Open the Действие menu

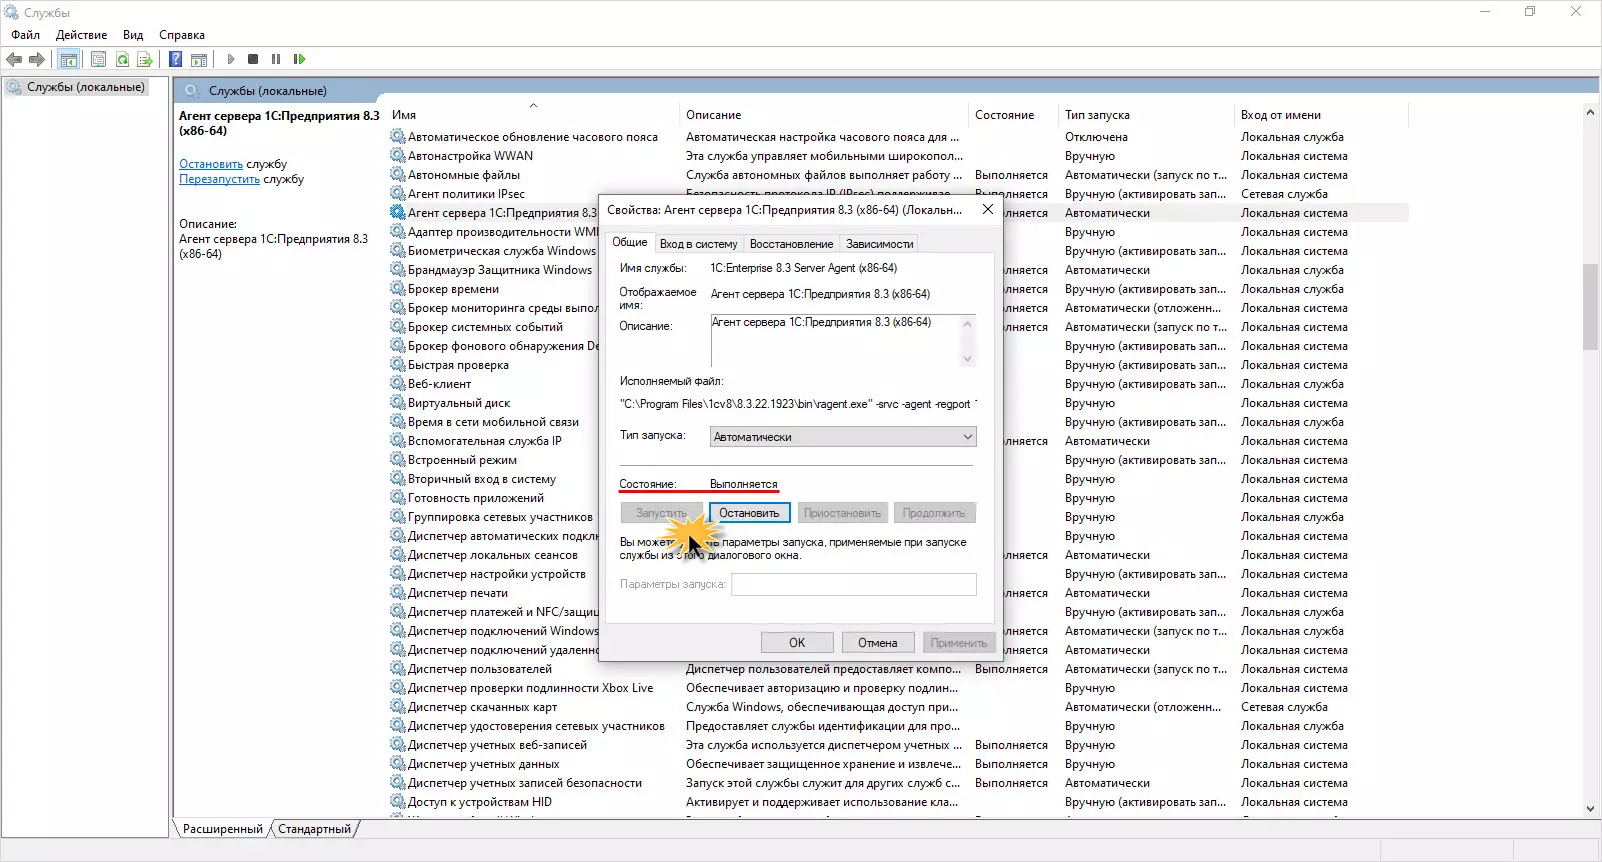tap(82, 35)
